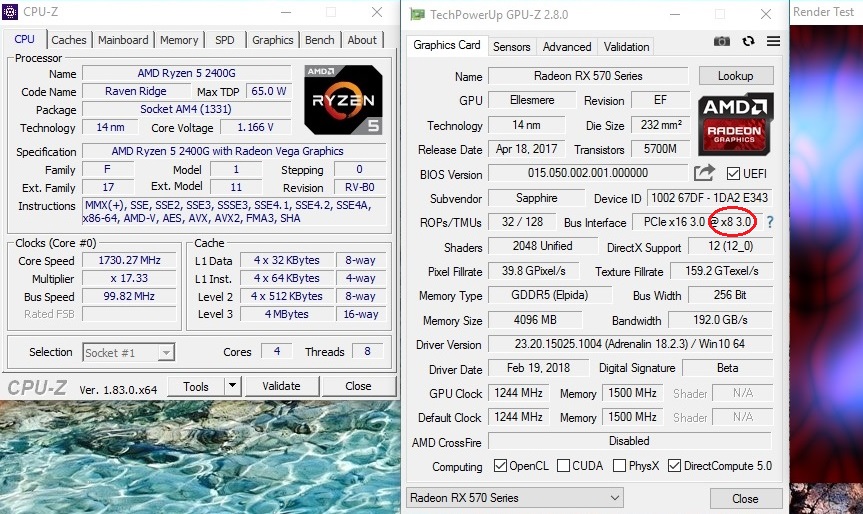Click the Memory Size value 4096 MB
This screenshot has width=863, height=514.
[x=535, y=320]
